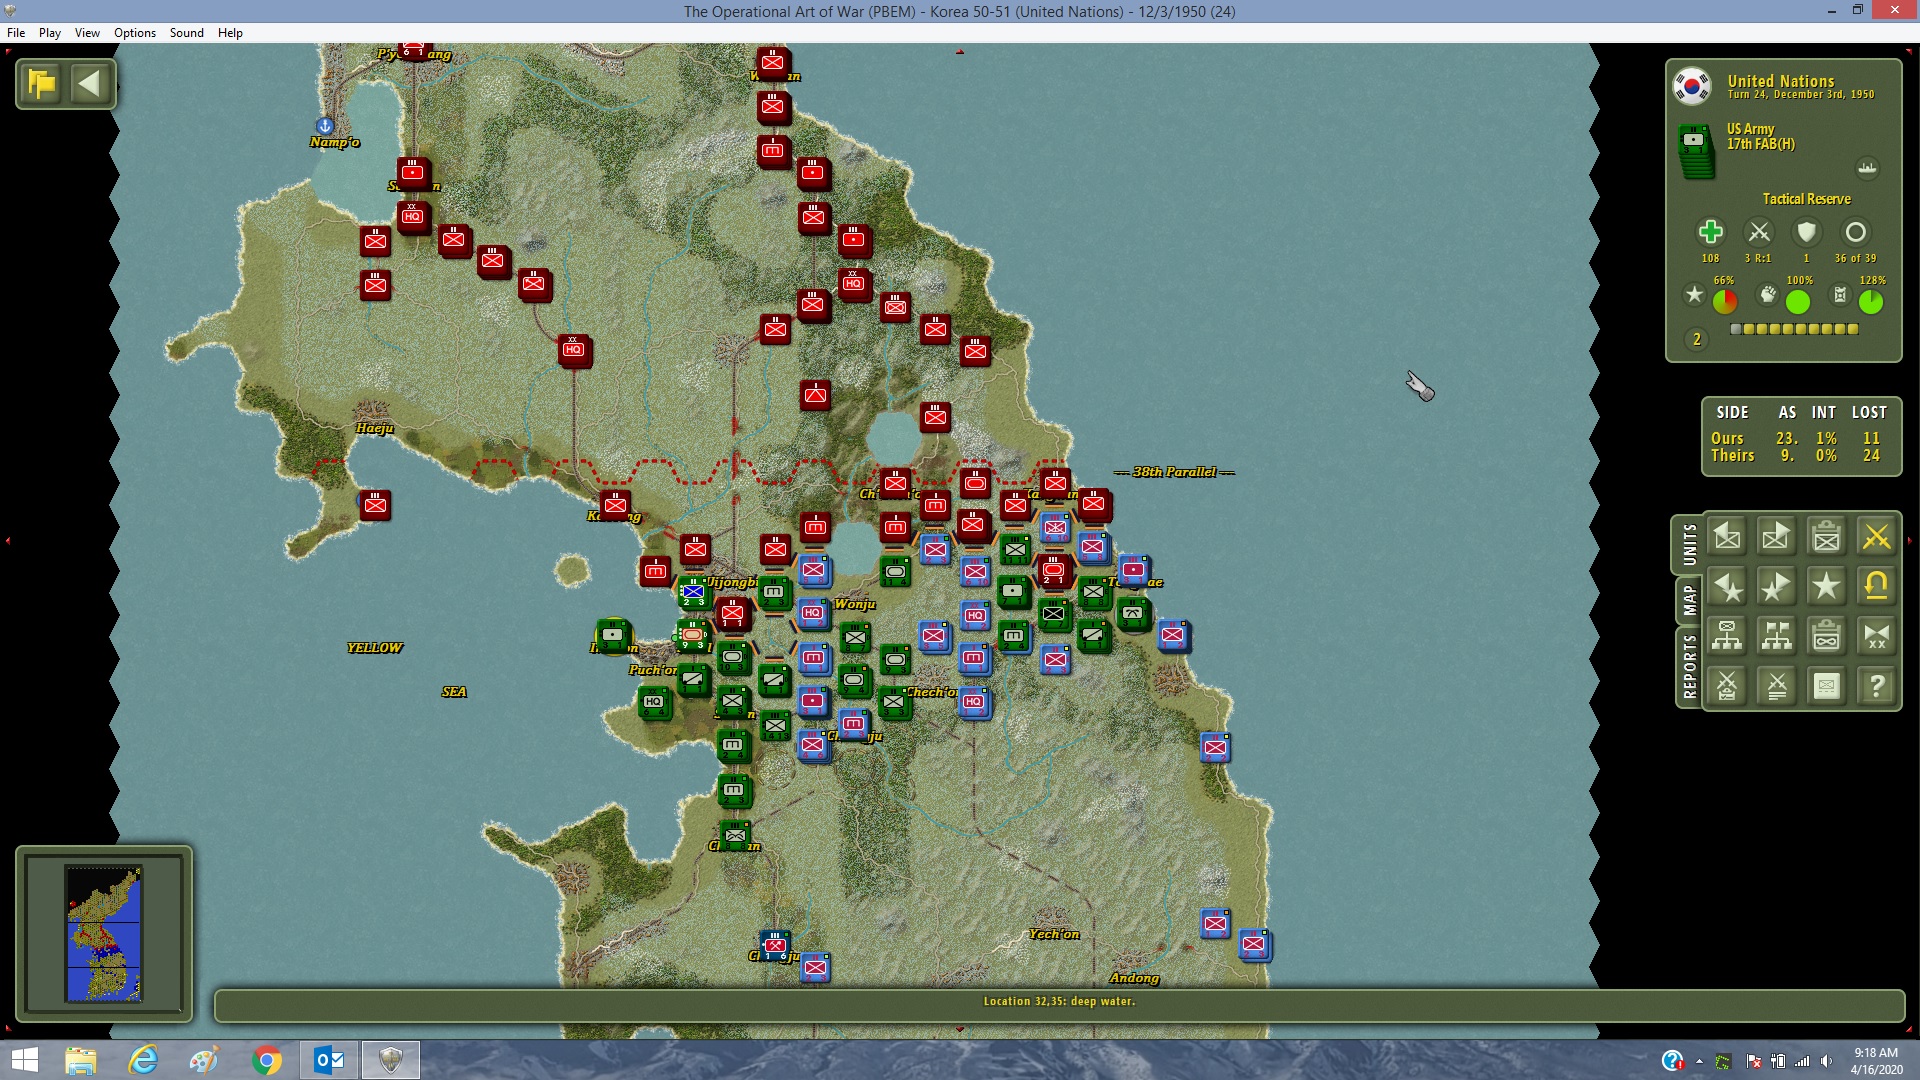Select the green HQ unit near Puch'on
The width and height of the screenshot is (1920, 1080).
pos(654,702)
